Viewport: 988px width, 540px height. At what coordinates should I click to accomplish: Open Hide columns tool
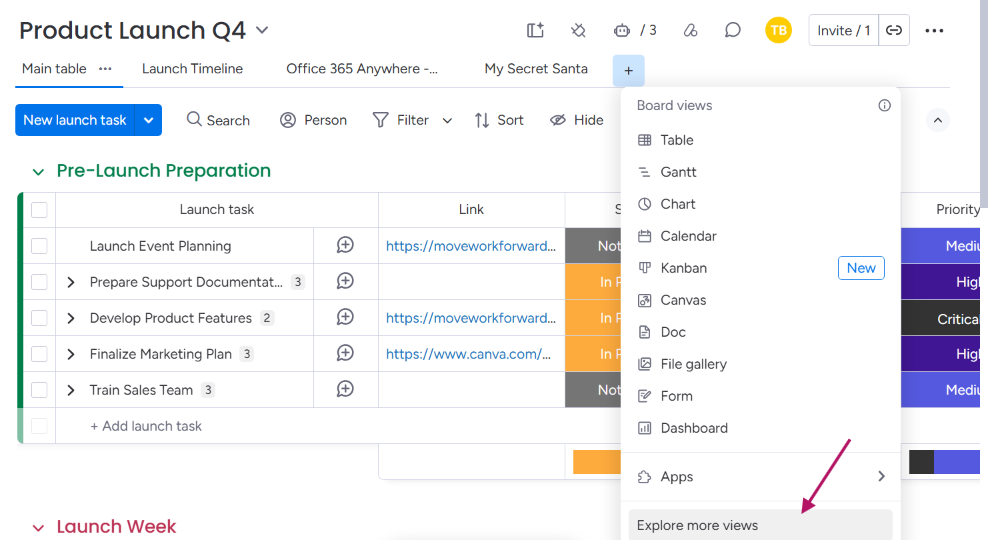coord(577,120)
